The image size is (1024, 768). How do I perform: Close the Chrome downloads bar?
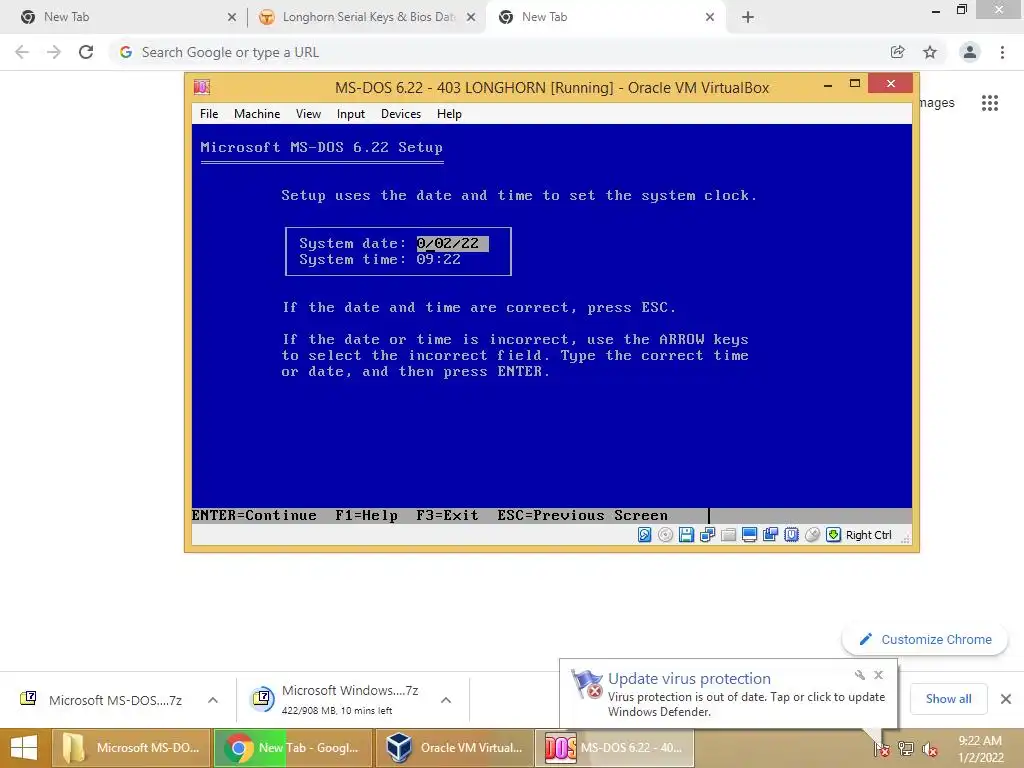[x=1006, y=699]
